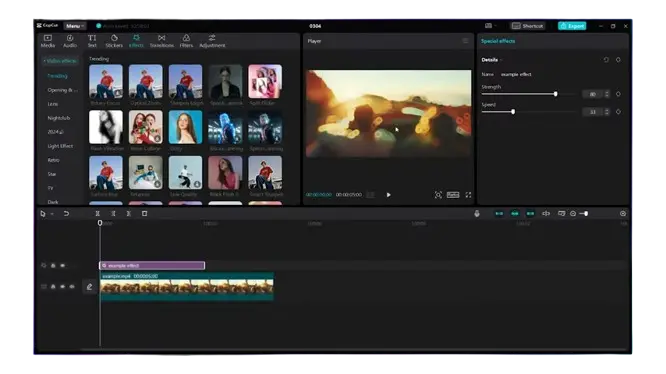The width and height of the screenshot is (666, 374).
Task: Open the player Ratio button
Action: click(x=453, y=195)
